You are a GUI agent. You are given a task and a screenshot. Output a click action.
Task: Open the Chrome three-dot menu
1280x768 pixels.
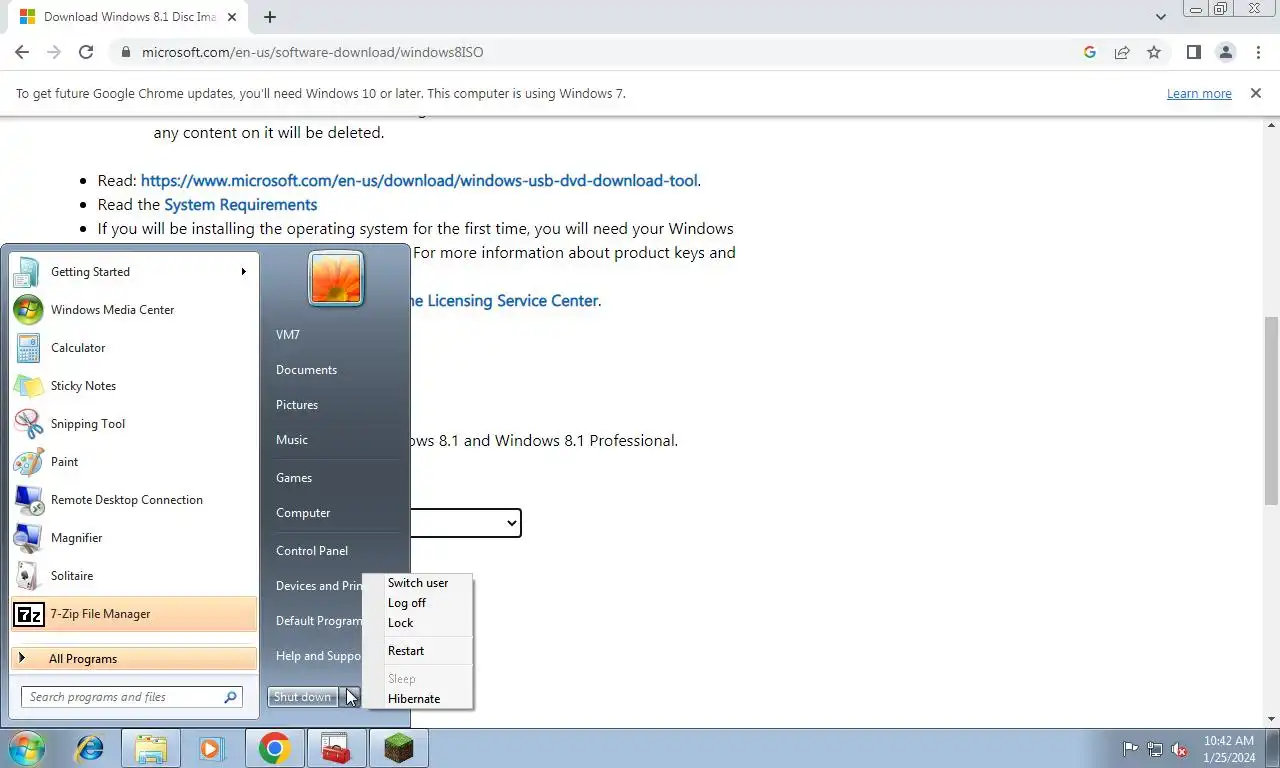pos(1257,52)
